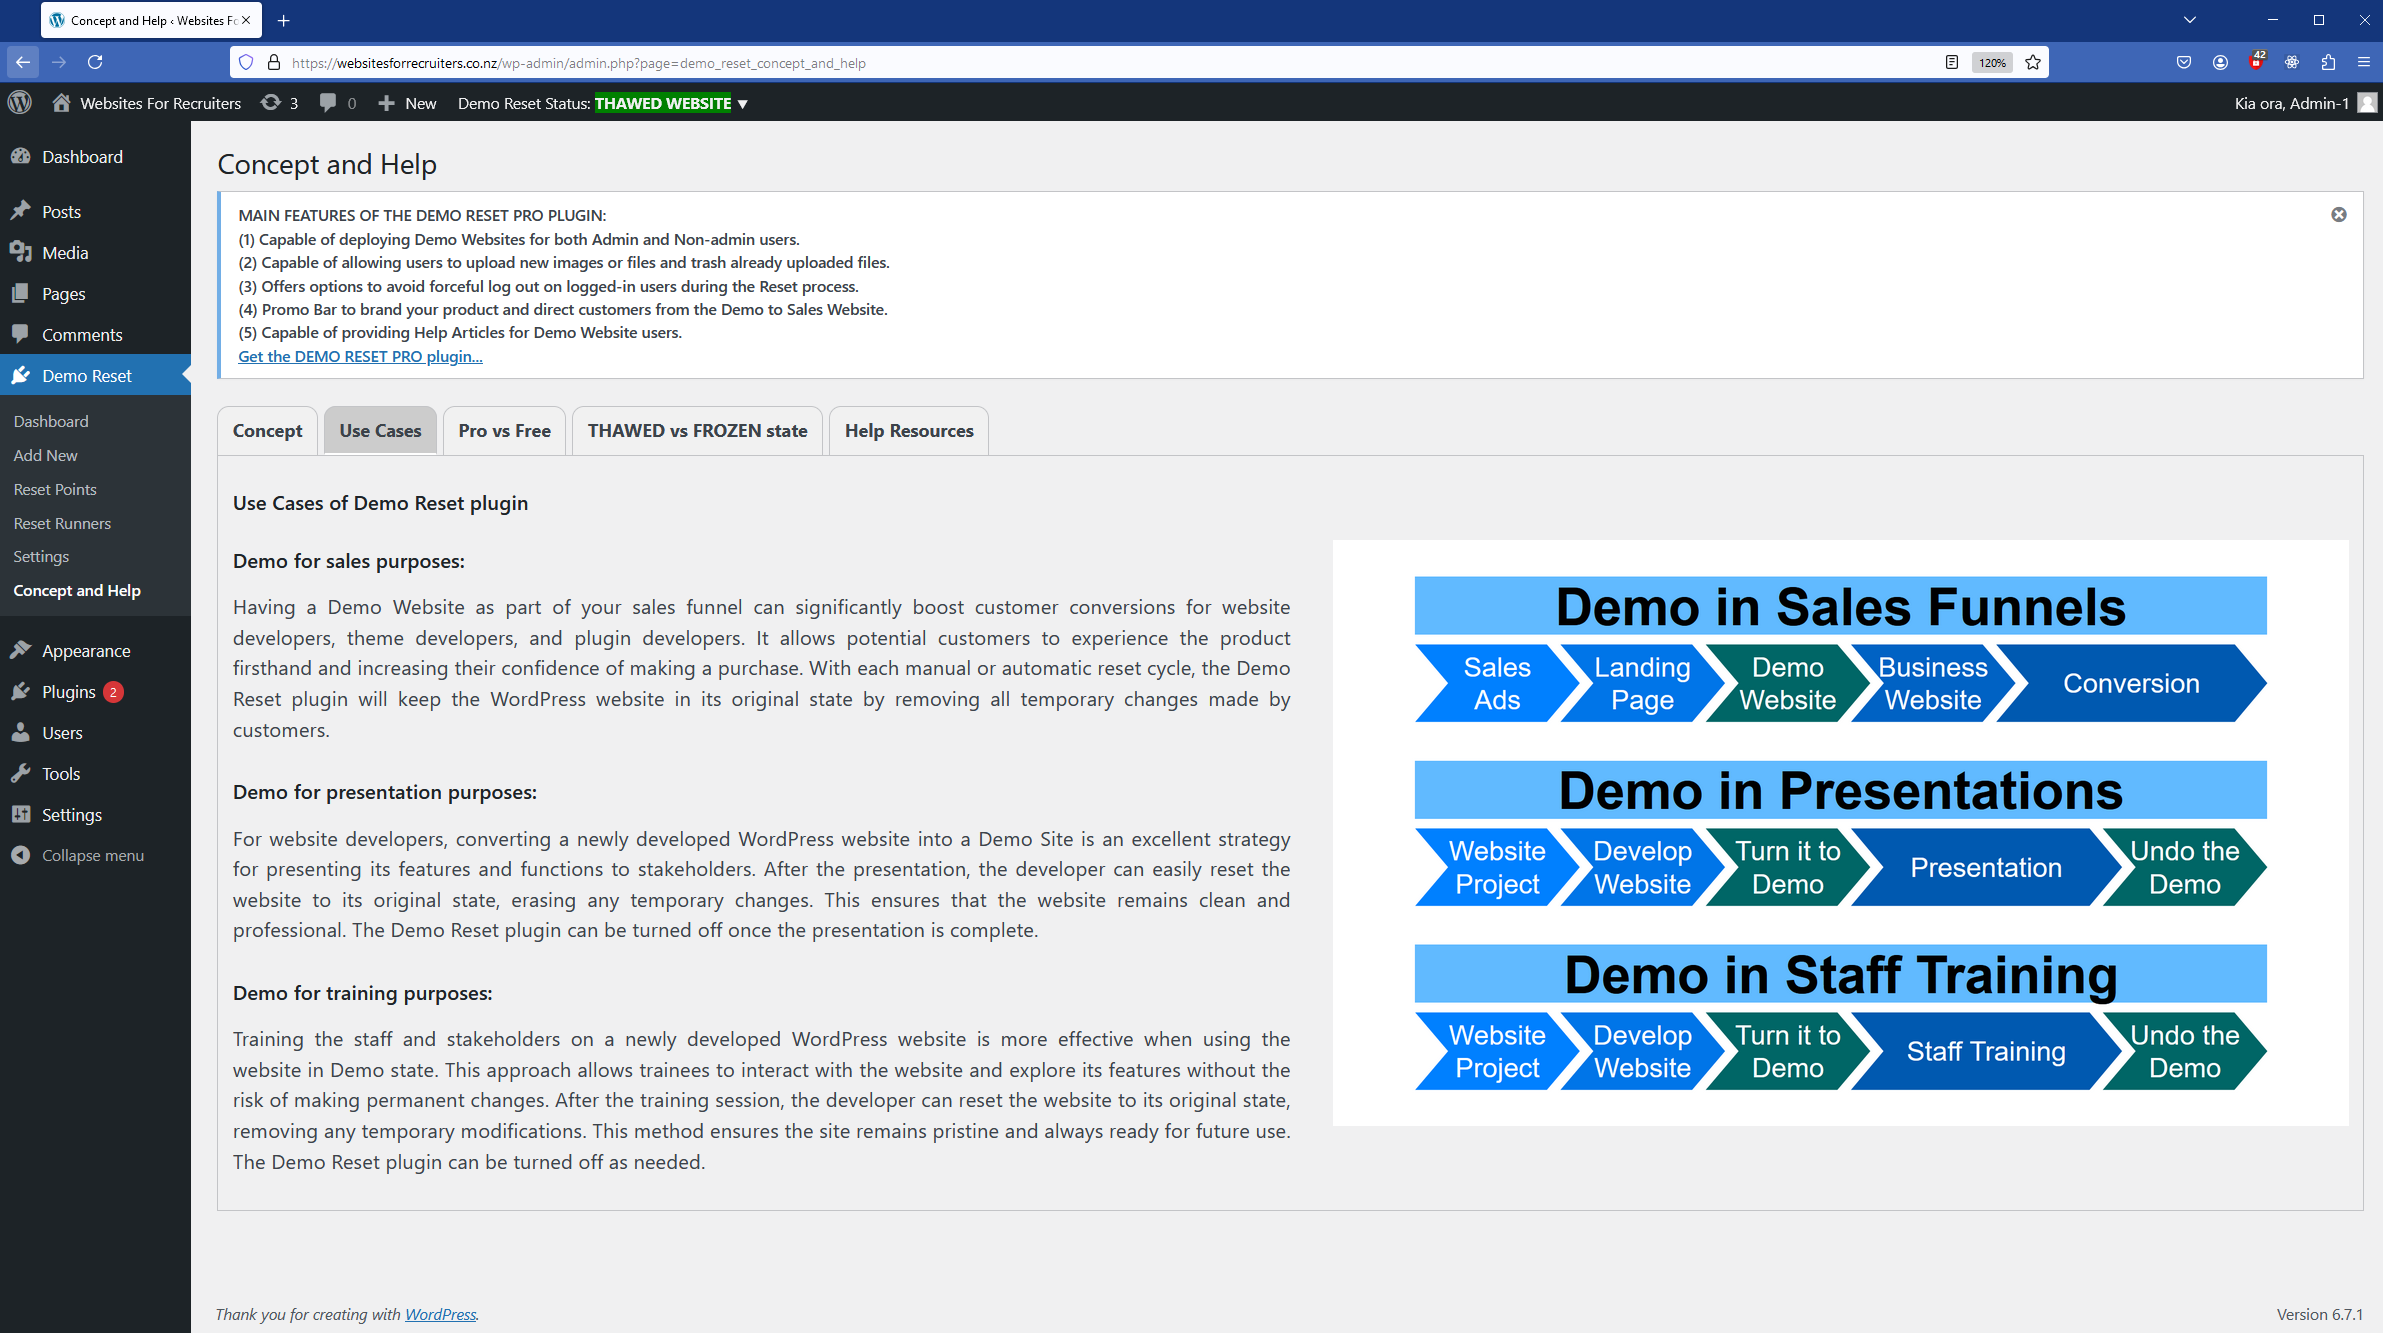The image size is (2383, 1333).
Task: Click the Concept and Help page heading
Action: (x=327, y=164)
